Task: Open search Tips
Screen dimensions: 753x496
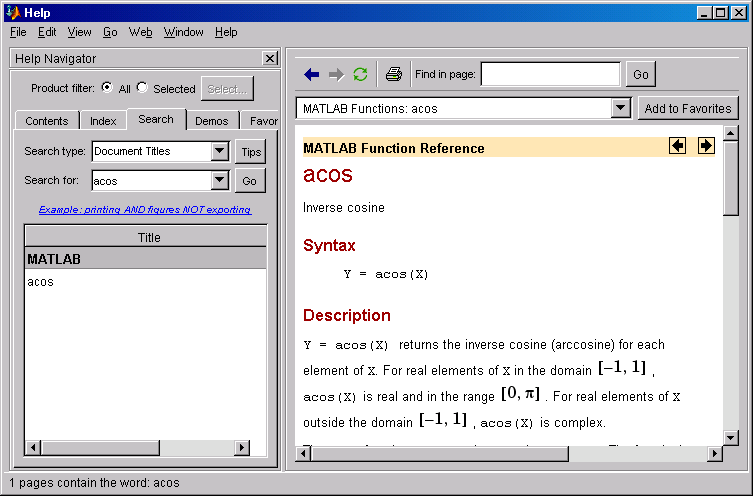Action: click(251, 152)
